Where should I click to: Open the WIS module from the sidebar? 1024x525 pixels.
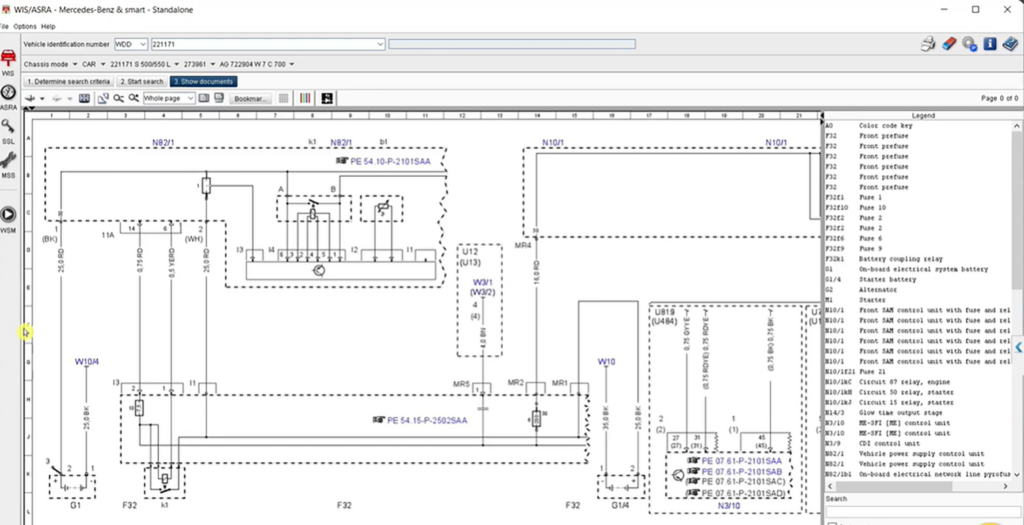(x=8, y=63)
